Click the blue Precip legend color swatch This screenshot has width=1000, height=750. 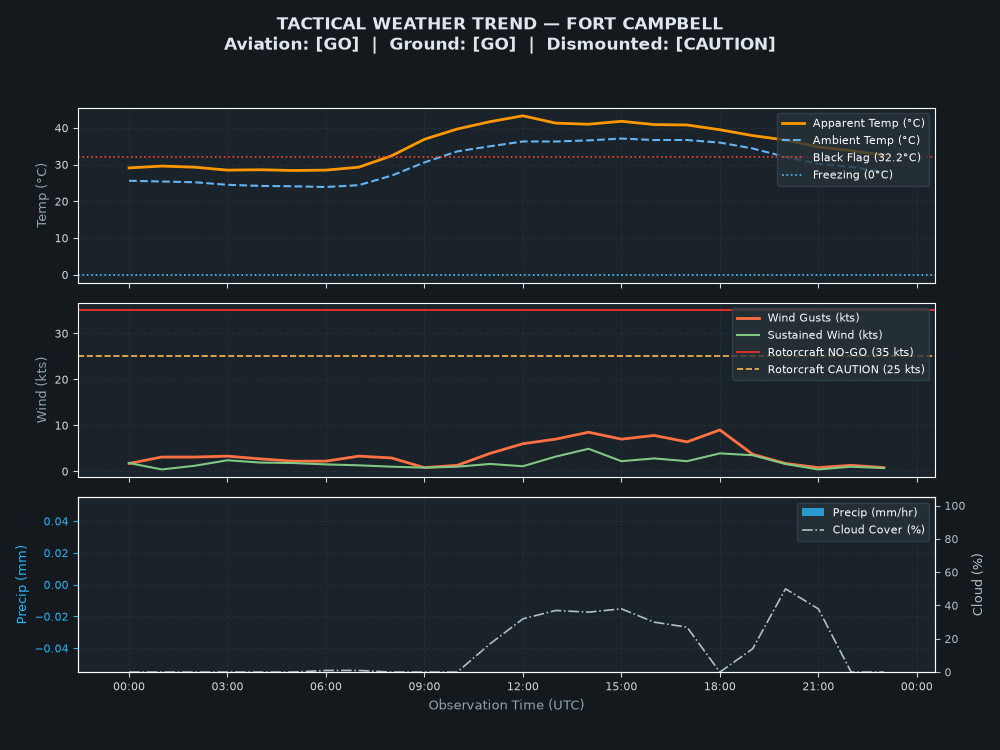point(812,512)
